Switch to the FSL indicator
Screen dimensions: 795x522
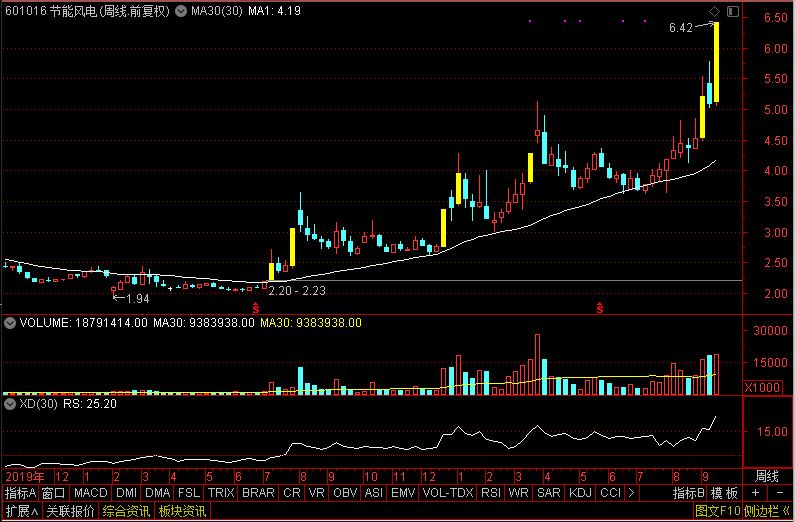189,493
